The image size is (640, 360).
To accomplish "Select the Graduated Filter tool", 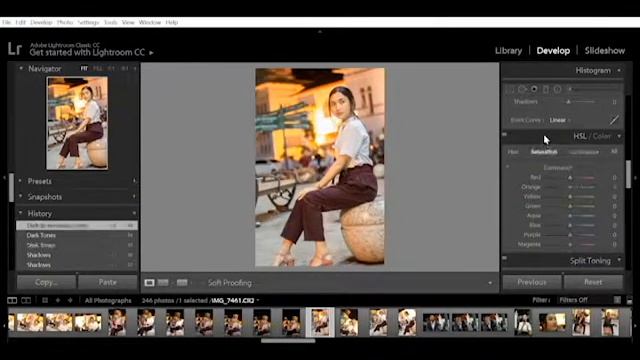I will (546, 89).
